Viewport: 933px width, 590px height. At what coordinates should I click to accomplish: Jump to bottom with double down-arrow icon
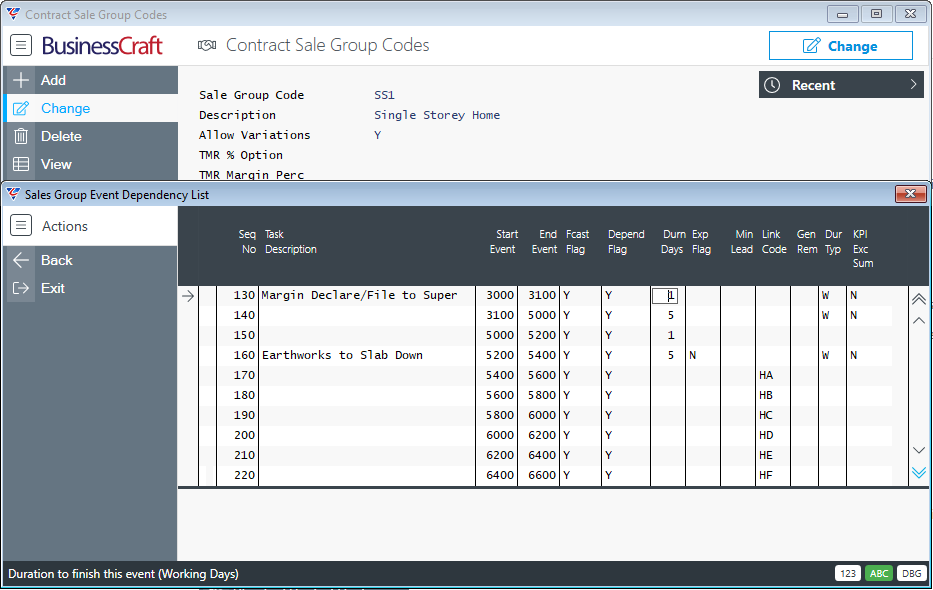point(919,472)
